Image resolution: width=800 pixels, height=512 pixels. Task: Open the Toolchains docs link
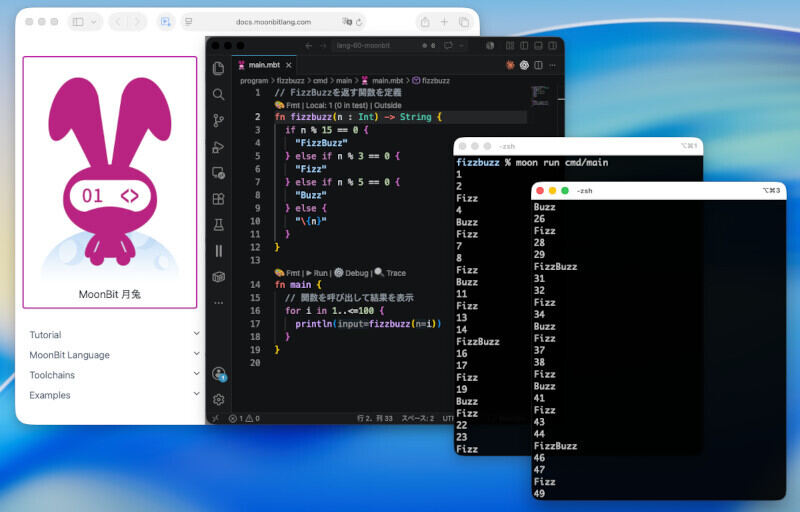tap(52, 375)
